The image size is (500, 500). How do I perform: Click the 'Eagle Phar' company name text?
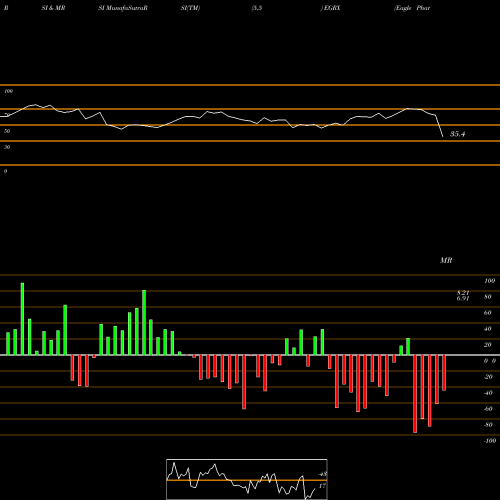[x=412, y=8]
